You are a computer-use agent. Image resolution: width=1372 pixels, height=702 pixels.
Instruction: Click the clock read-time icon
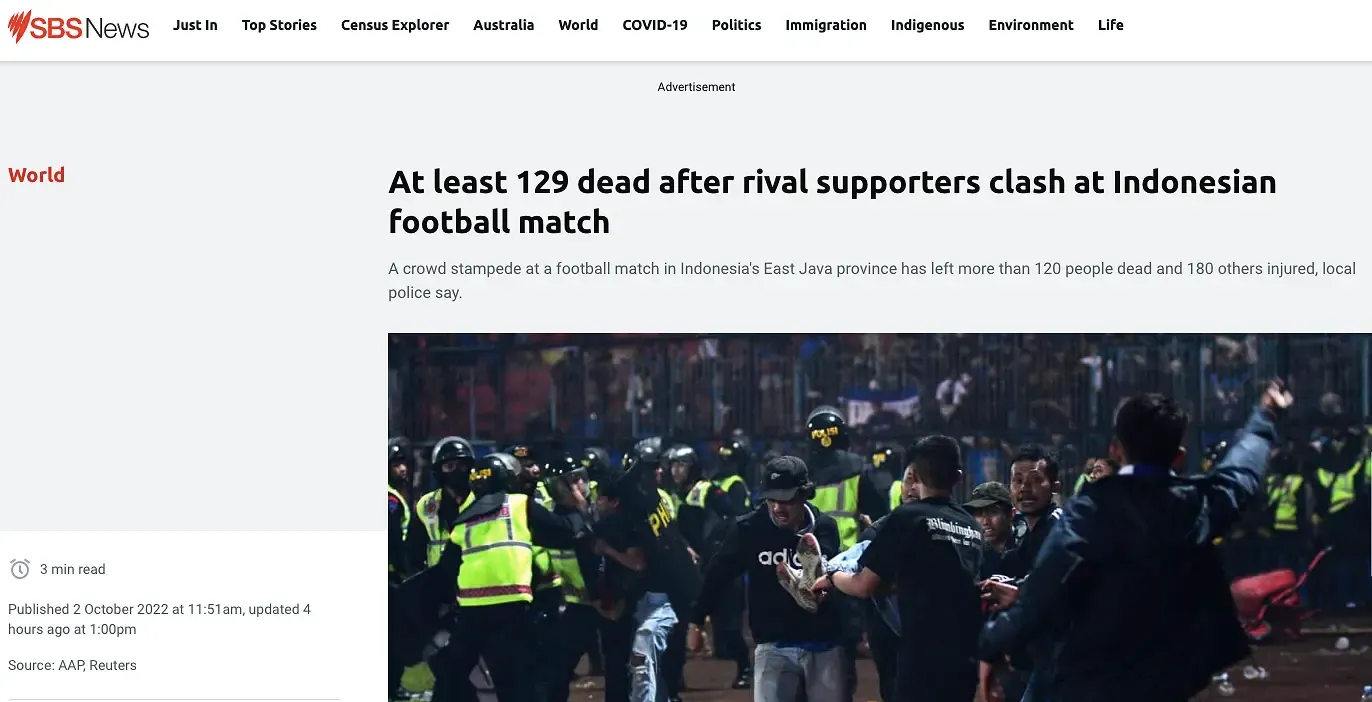coord(20,569)
